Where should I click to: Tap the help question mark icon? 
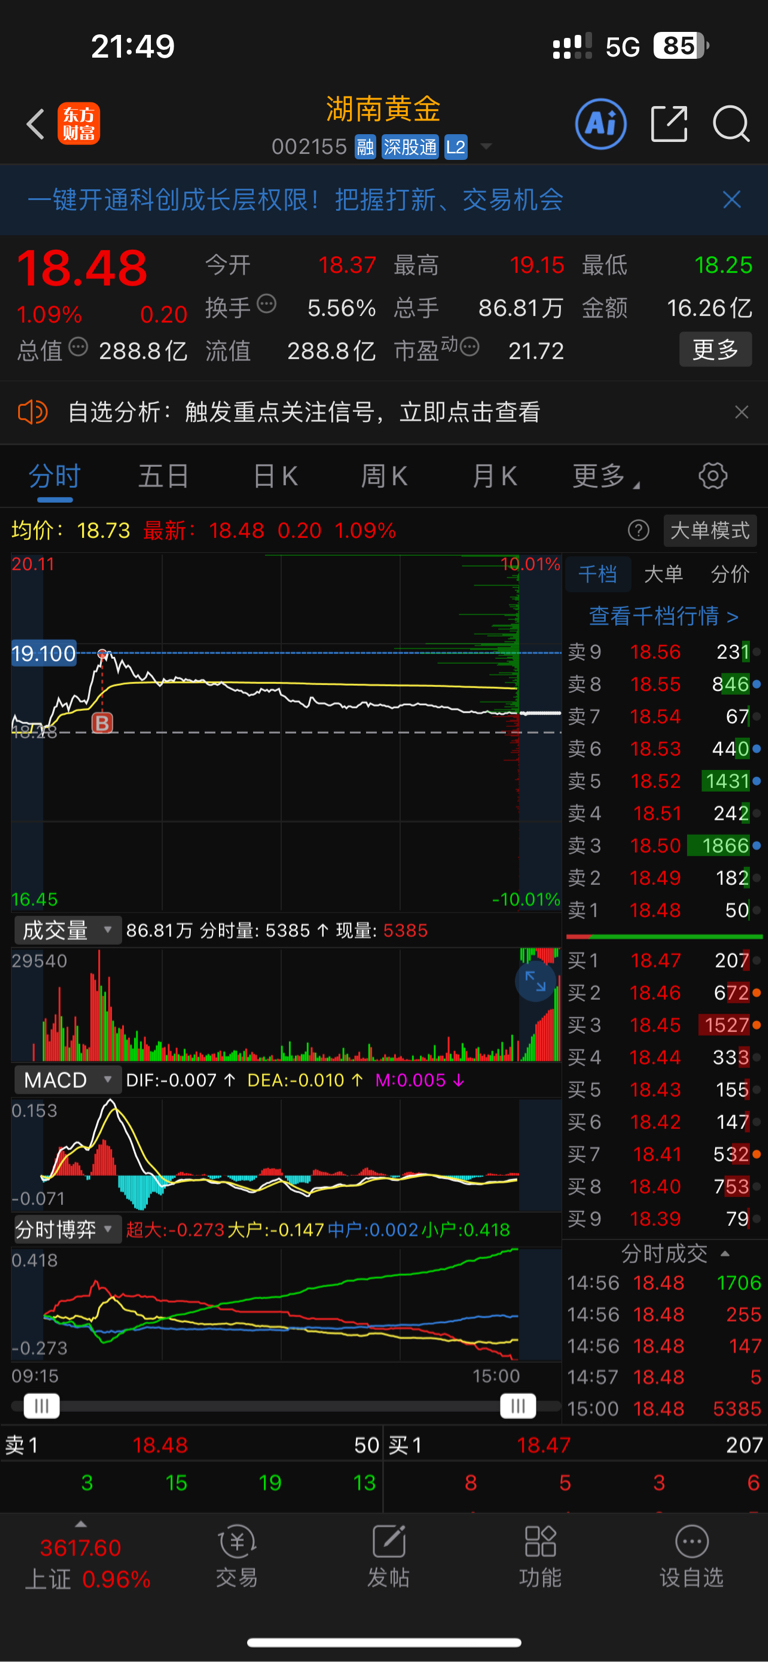tap(638, 530)
